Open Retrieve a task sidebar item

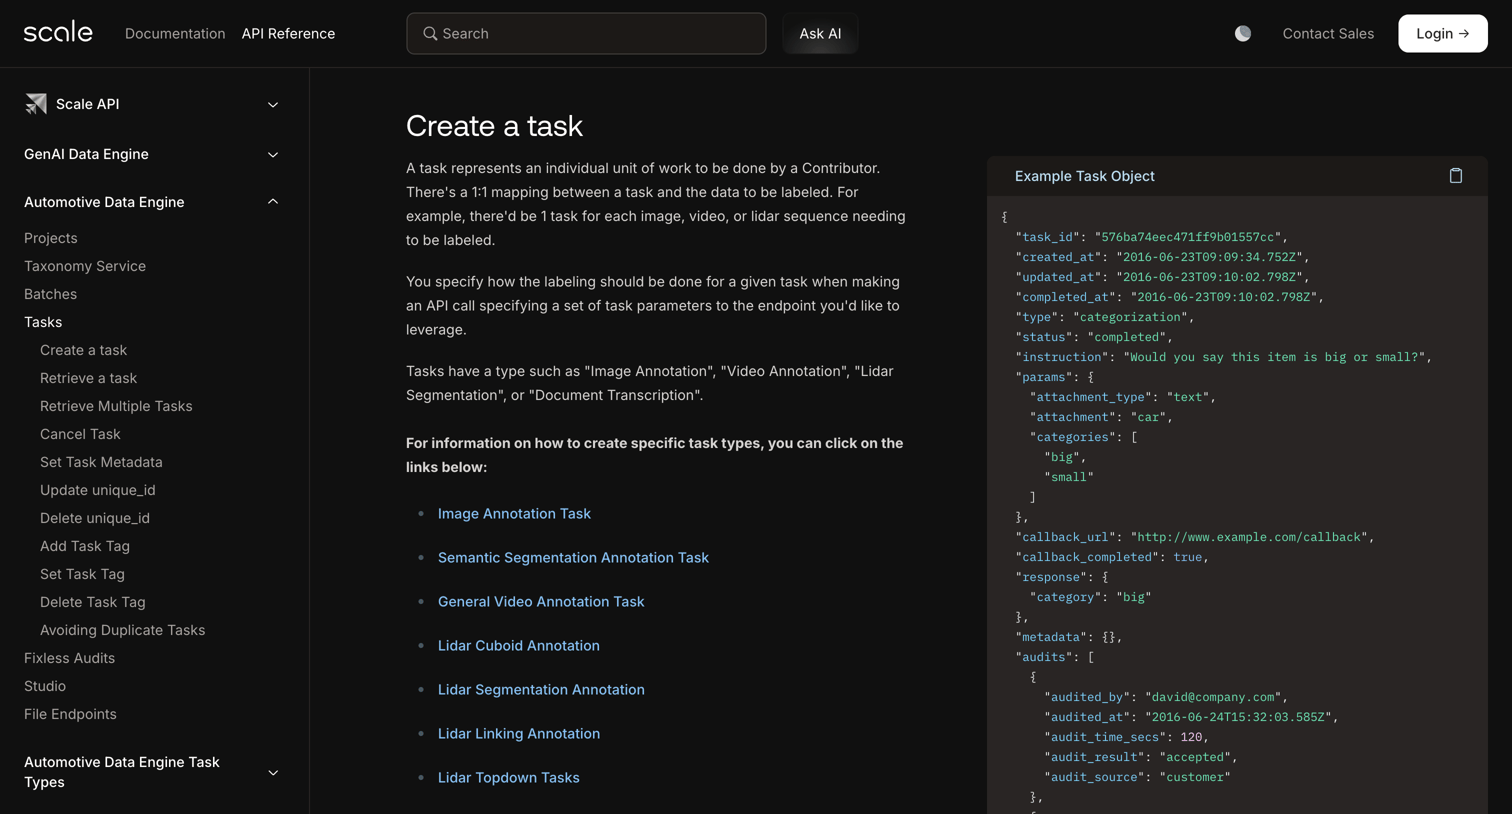point(88,378)
